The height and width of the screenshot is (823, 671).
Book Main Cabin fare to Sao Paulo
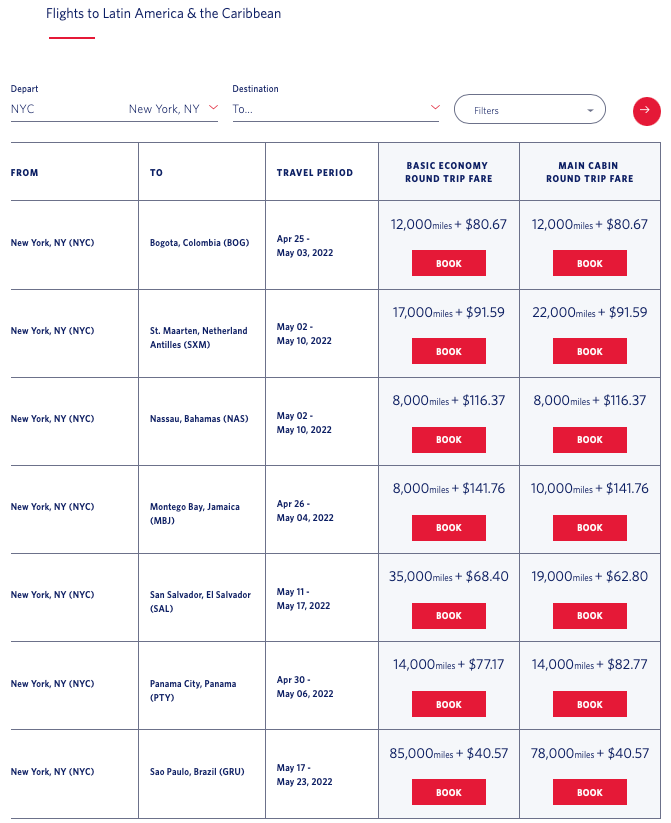tap(590, 792)
